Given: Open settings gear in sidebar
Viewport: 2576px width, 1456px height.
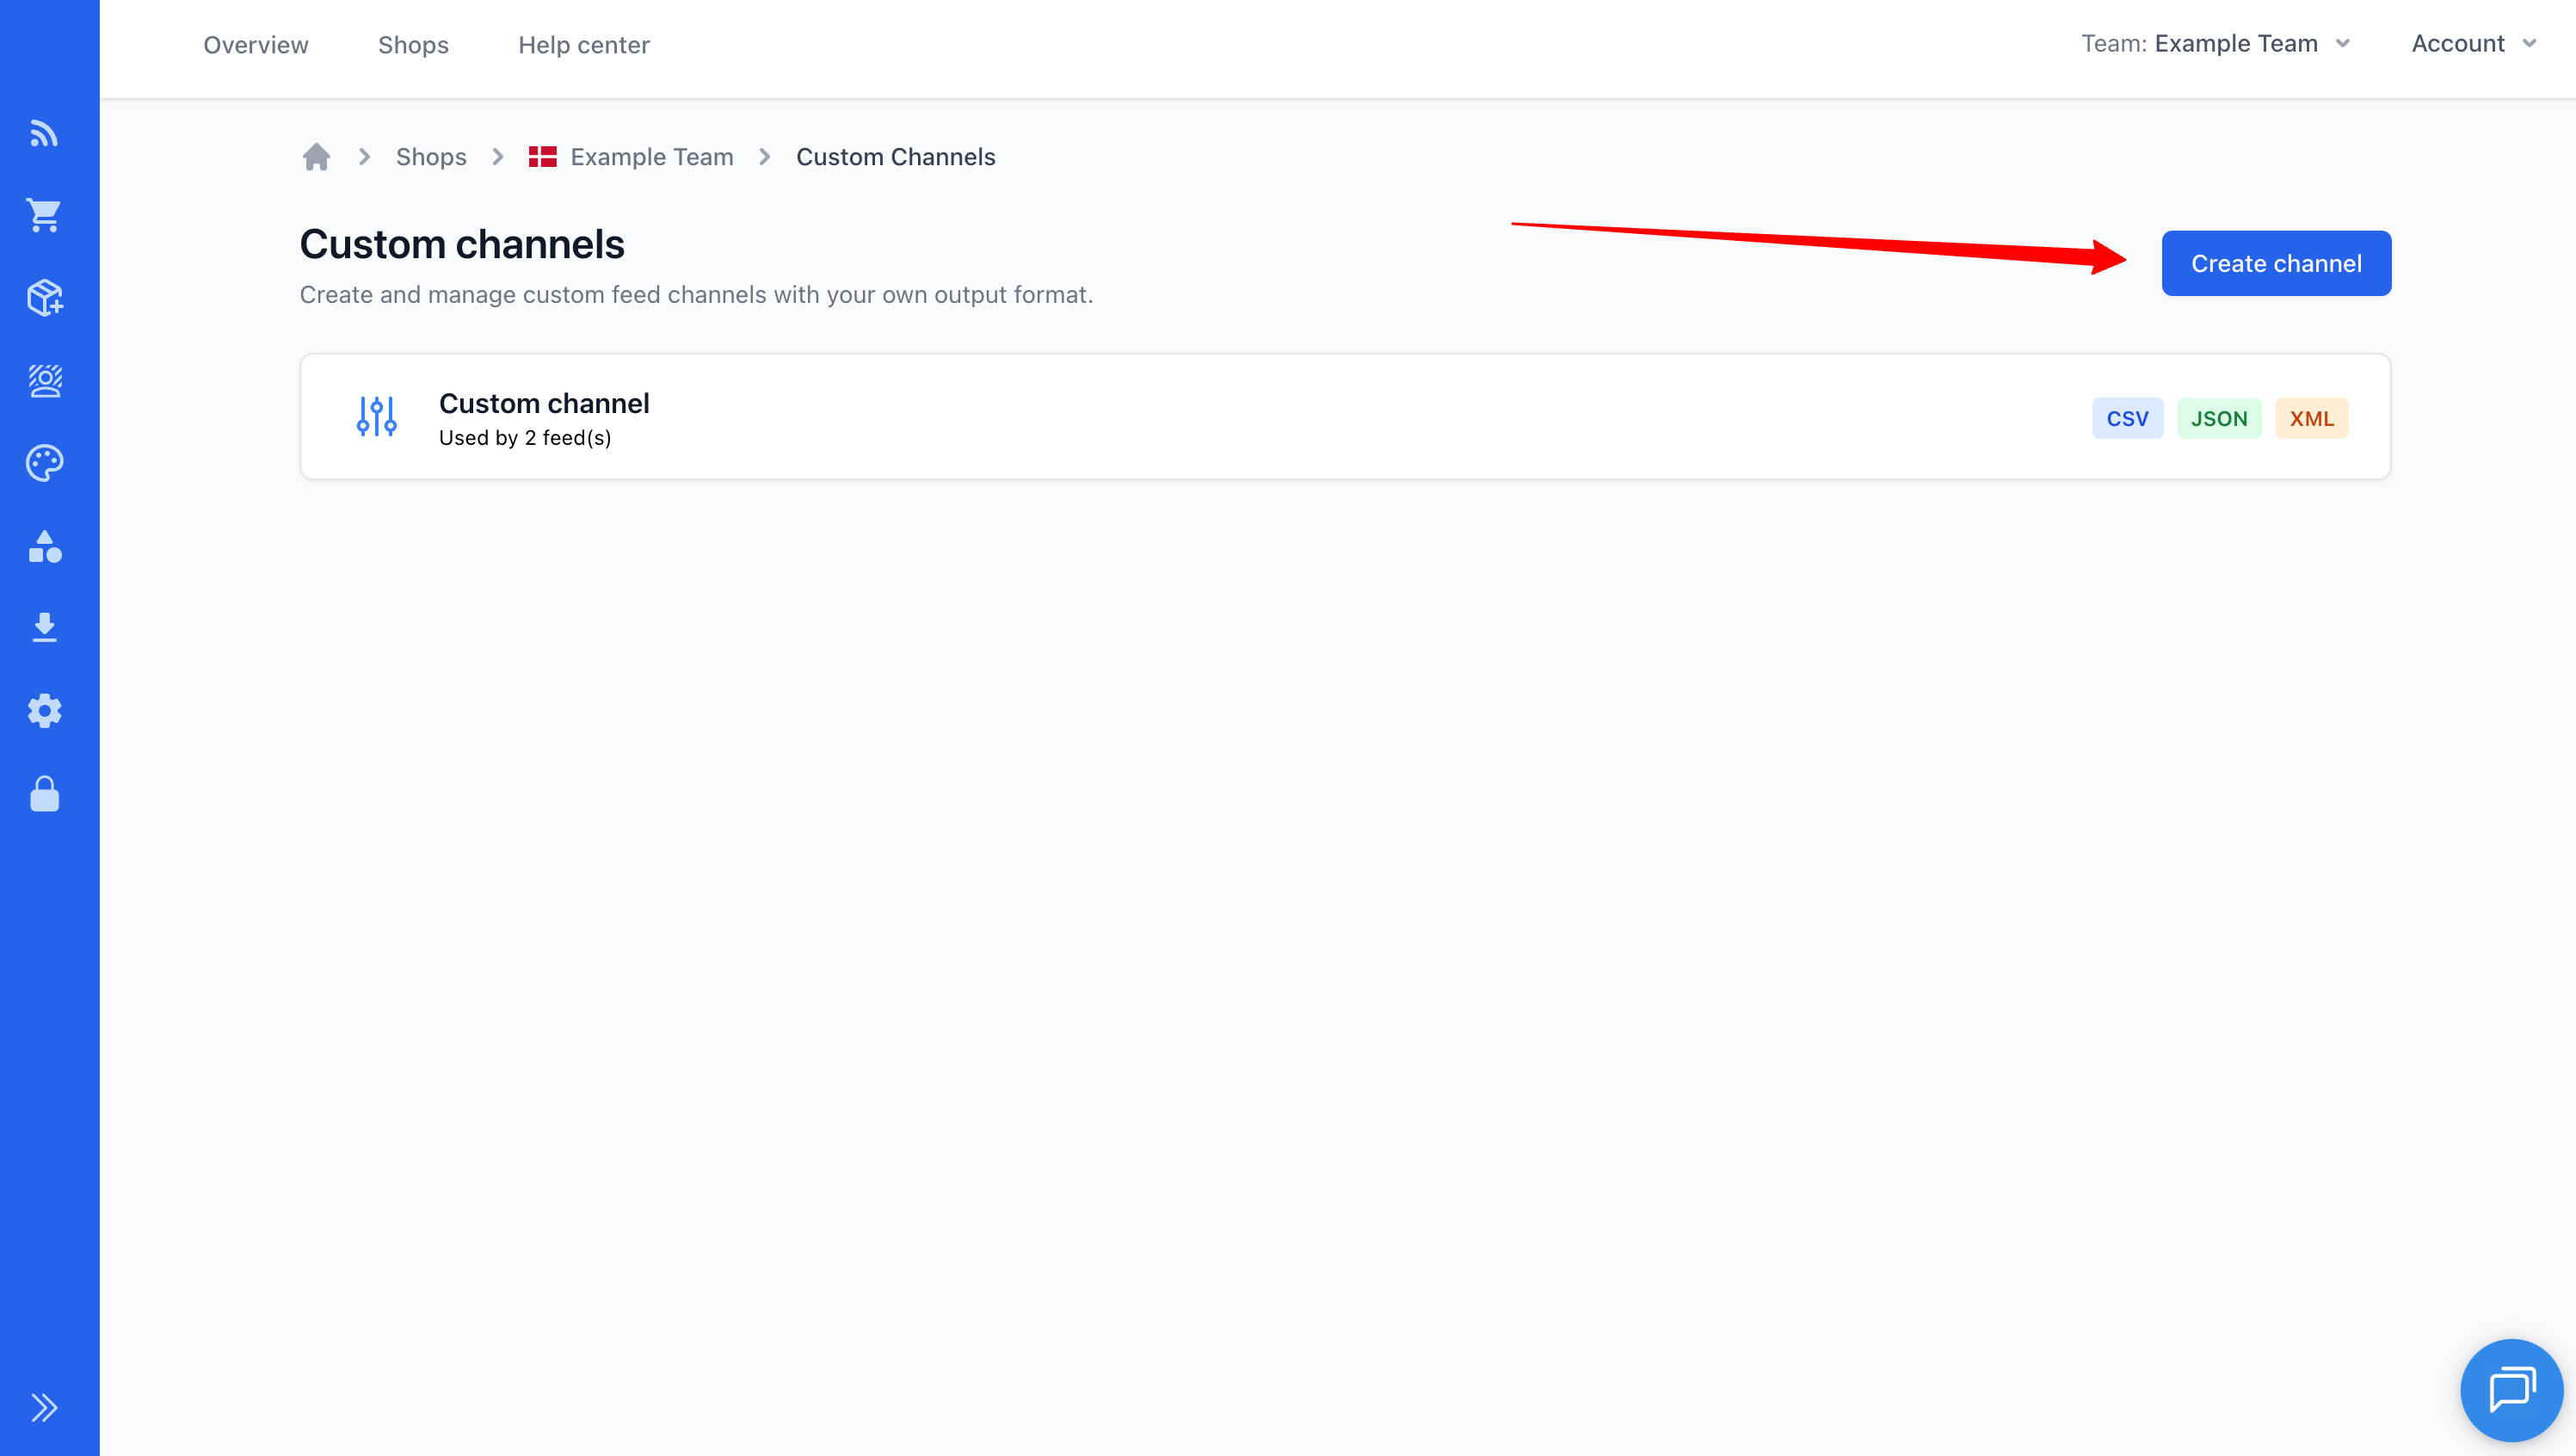Looking at the screenshot, I should 44,711.
